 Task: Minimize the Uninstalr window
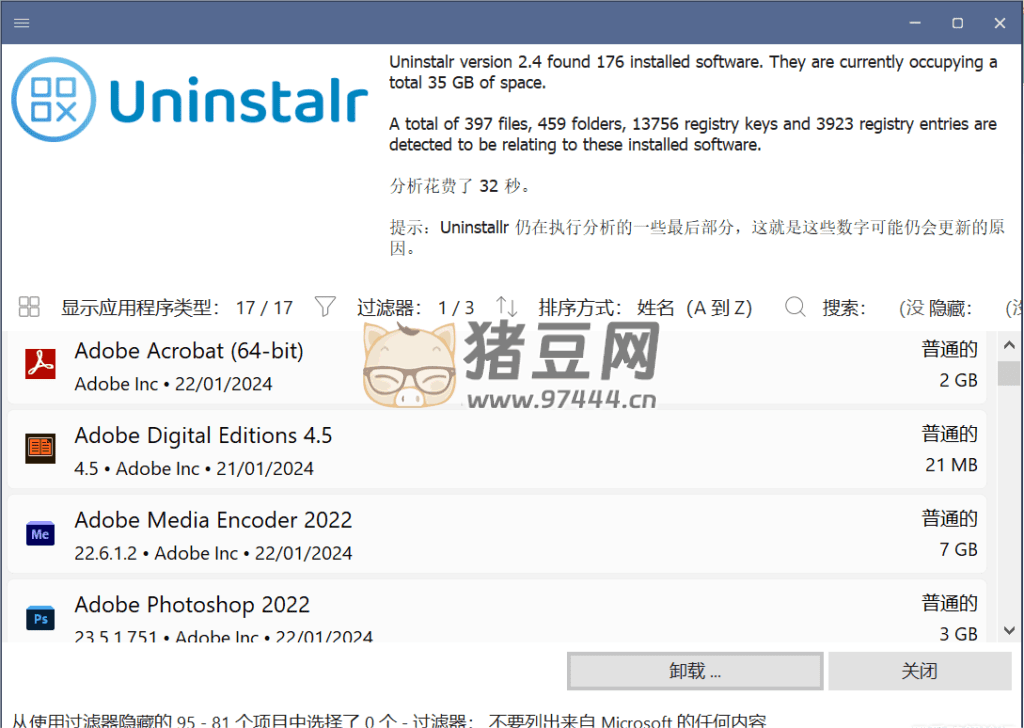(x=915, y=23)
